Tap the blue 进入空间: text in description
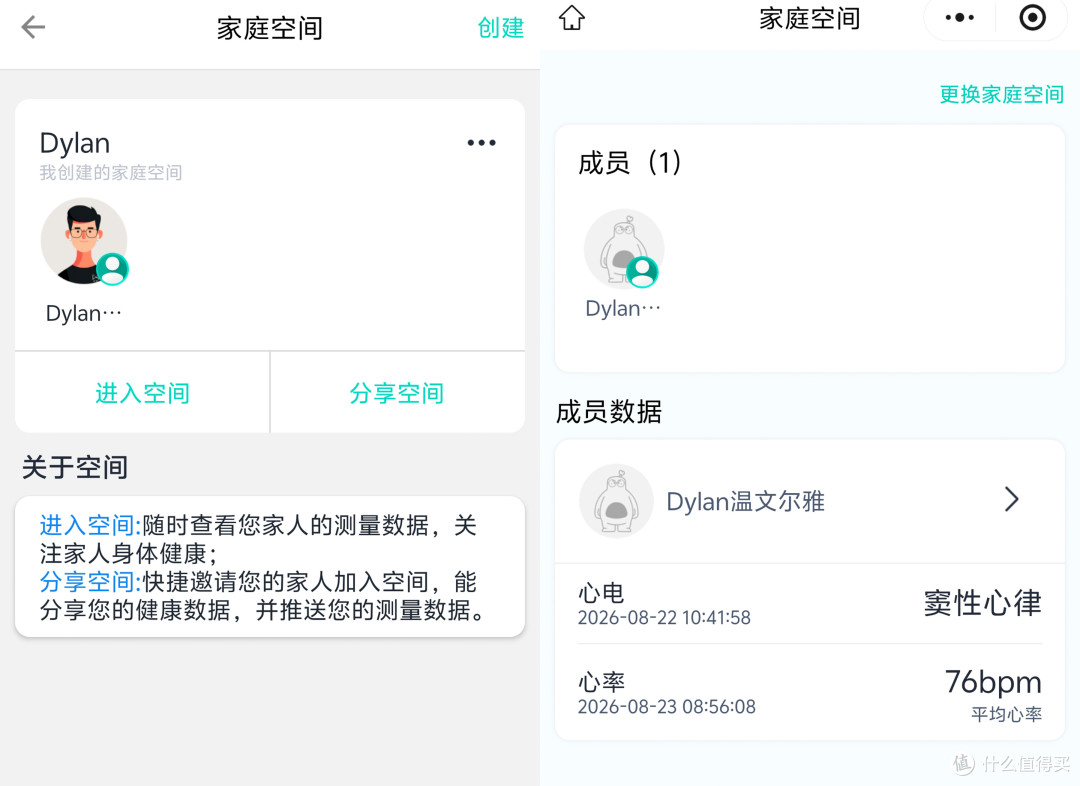Image resolution: width=1080 pixels, height=786 pixels. (x=90, y=525)
